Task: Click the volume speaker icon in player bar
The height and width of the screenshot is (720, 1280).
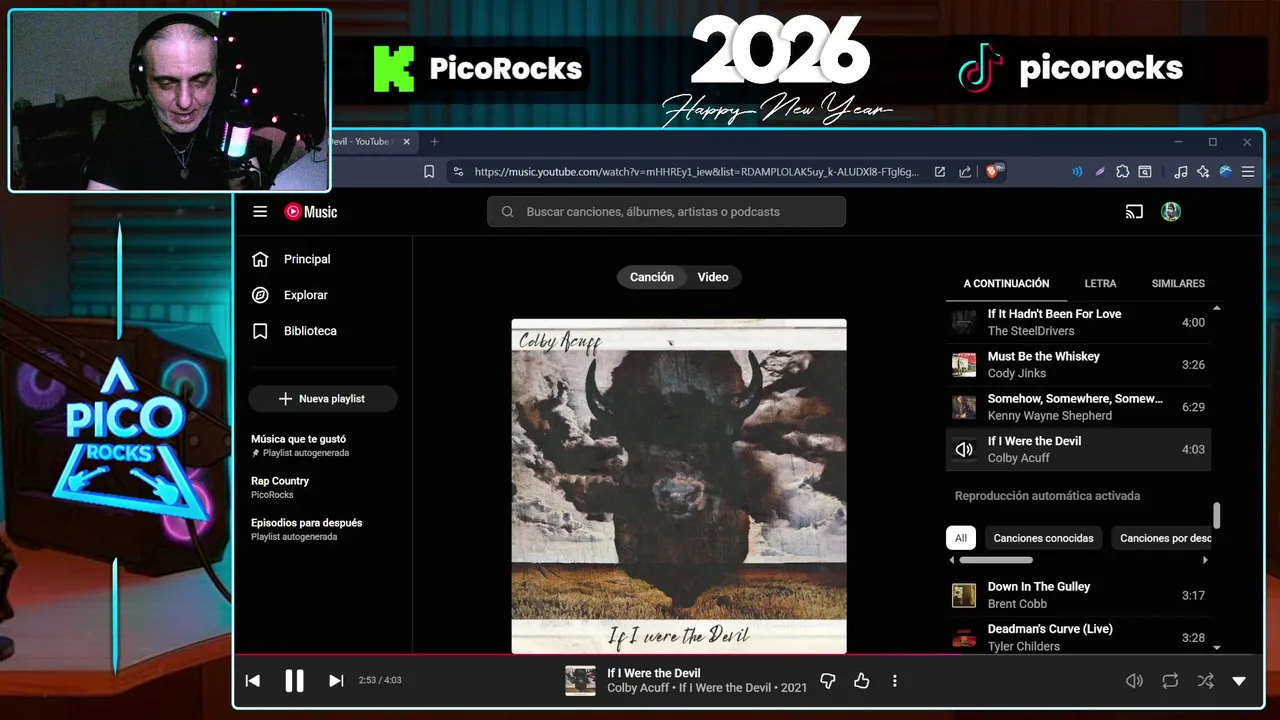Action: (1134, 681)
